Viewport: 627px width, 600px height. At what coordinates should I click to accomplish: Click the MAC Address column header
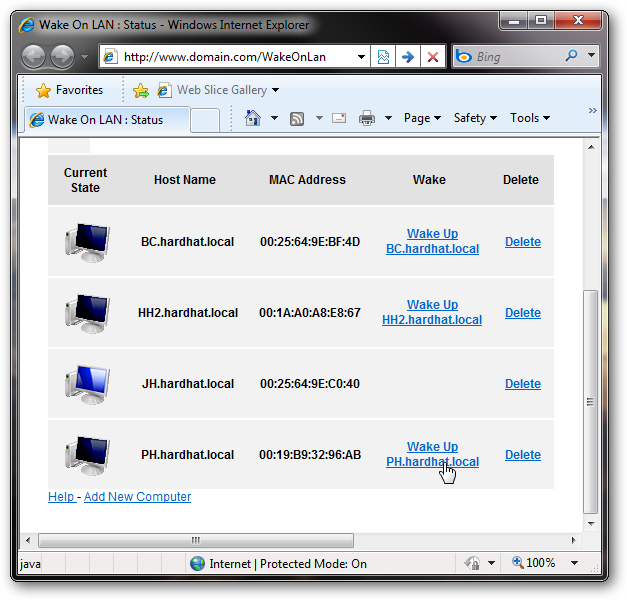pyautogui.click(x=307, y=180)
